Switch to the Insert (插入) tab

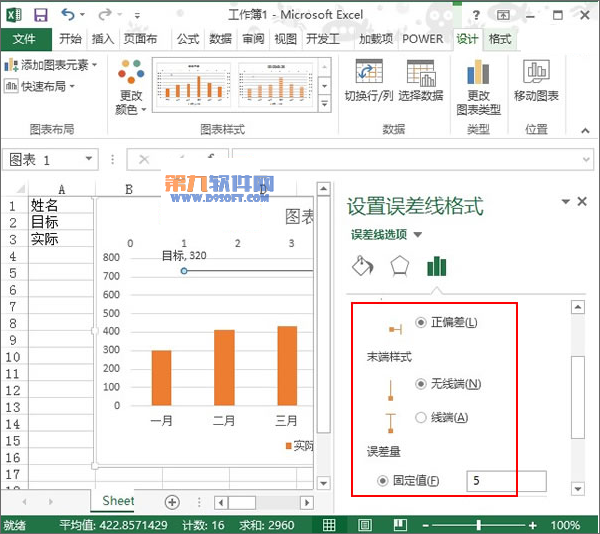103,39
